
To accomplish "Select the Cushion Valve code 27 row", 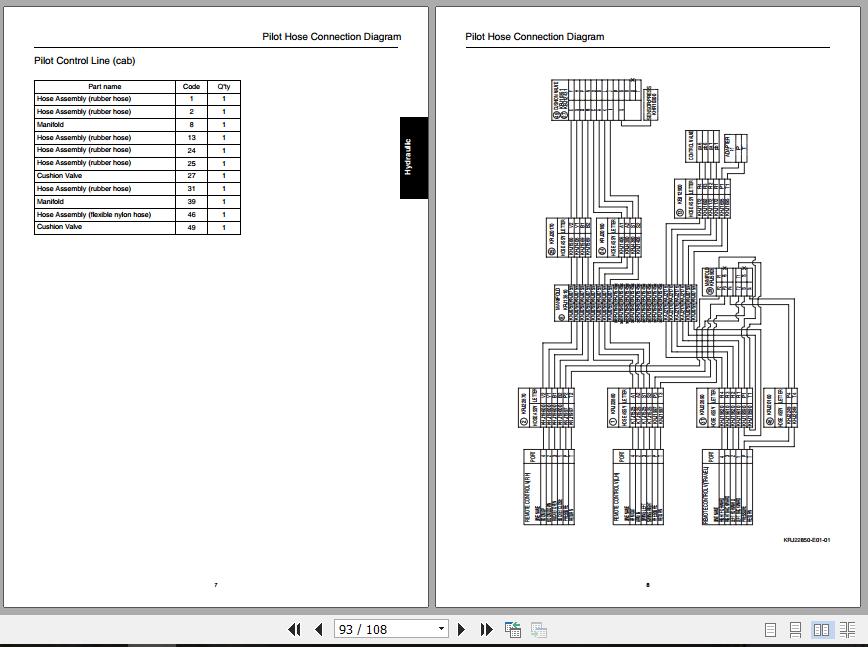I will [x=137, y=176].
